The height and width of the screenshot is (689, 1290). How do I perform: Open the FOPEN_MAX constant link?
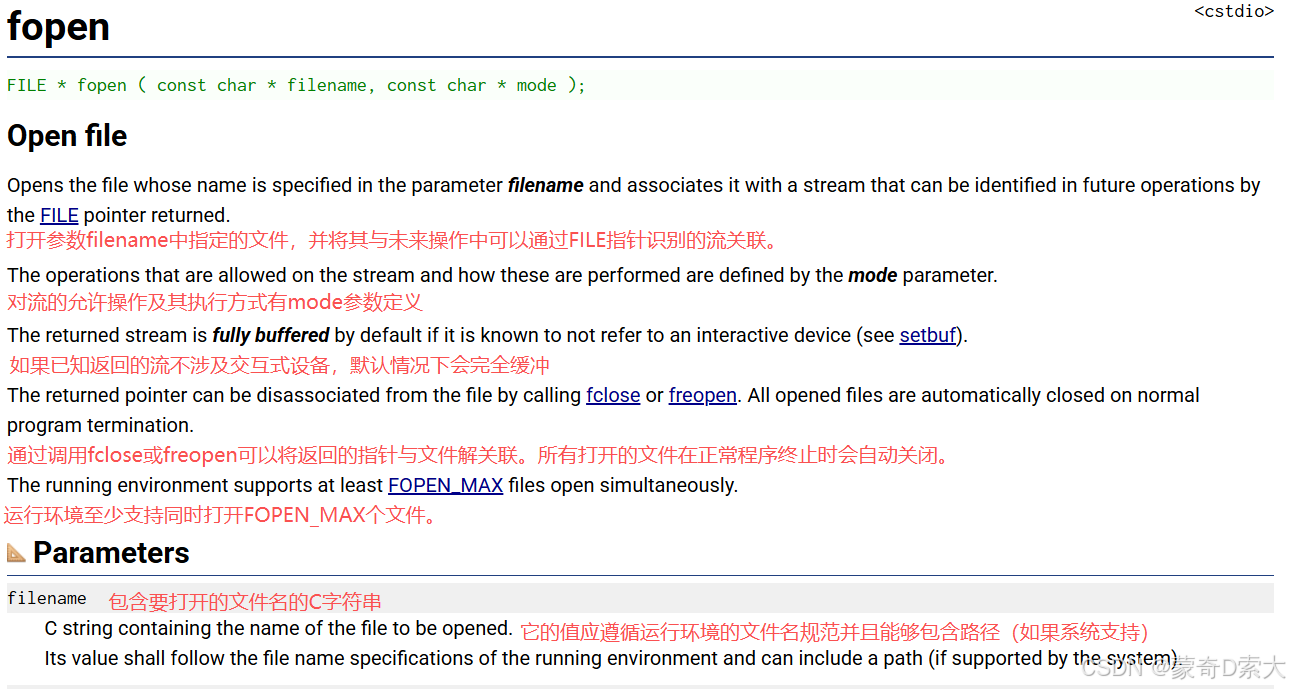tap(446, 485)
